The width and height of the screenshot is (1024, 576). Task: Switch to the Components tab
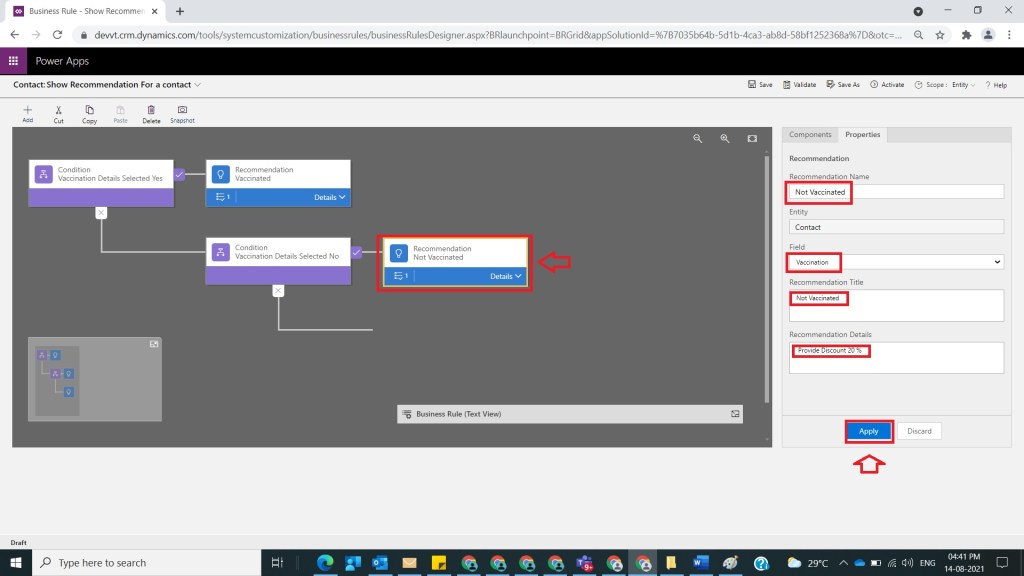810,135
